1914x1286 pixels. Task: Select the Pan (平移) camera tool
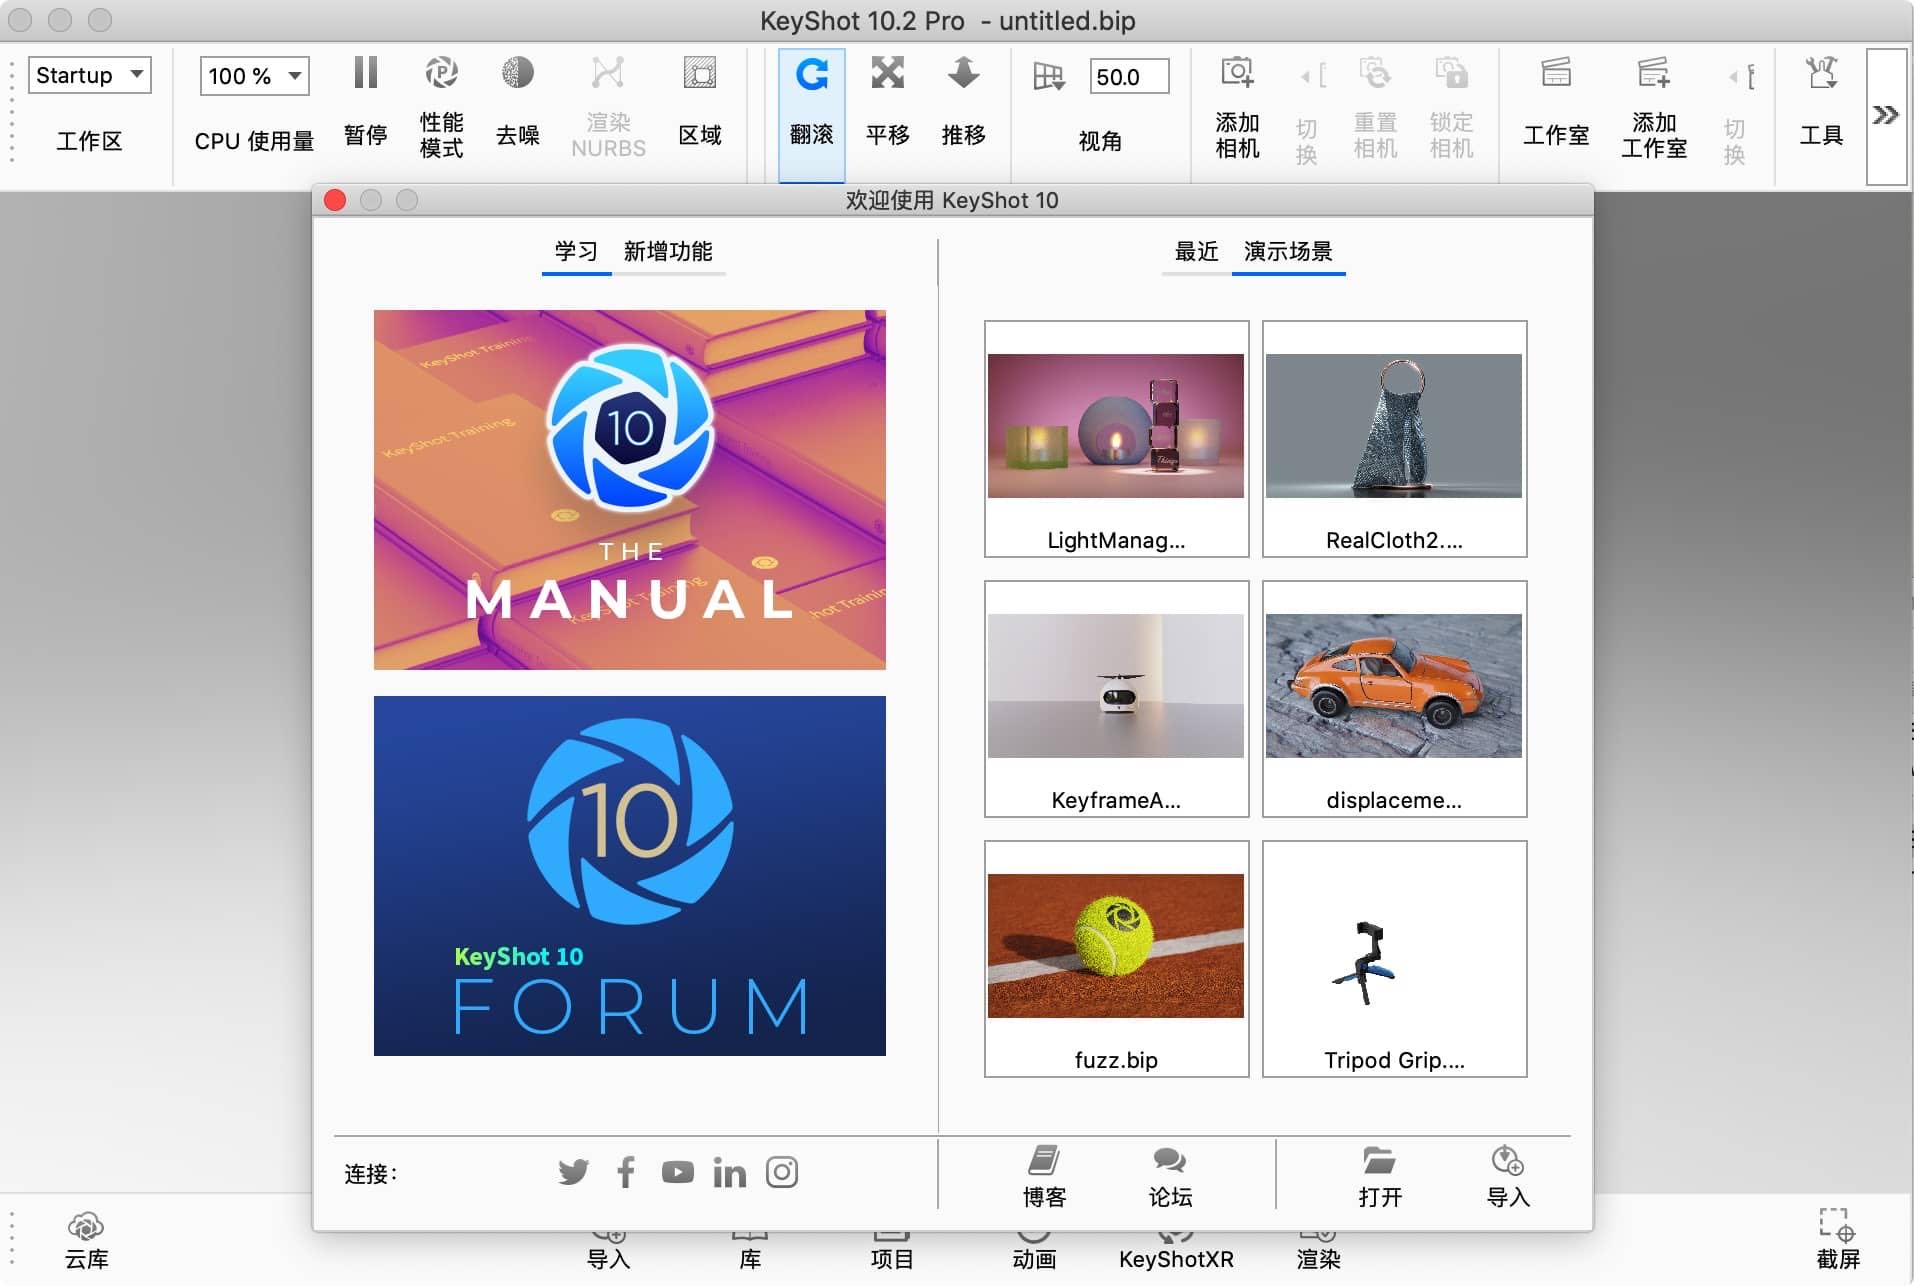(887, 72)
